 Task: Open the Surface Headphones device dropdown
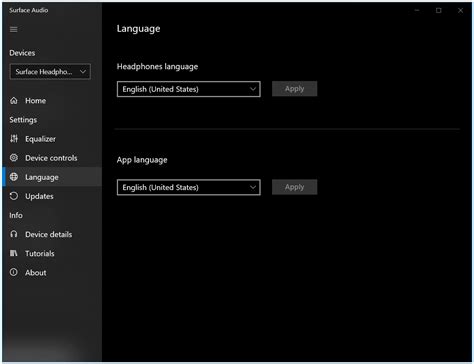pos(50,72)
